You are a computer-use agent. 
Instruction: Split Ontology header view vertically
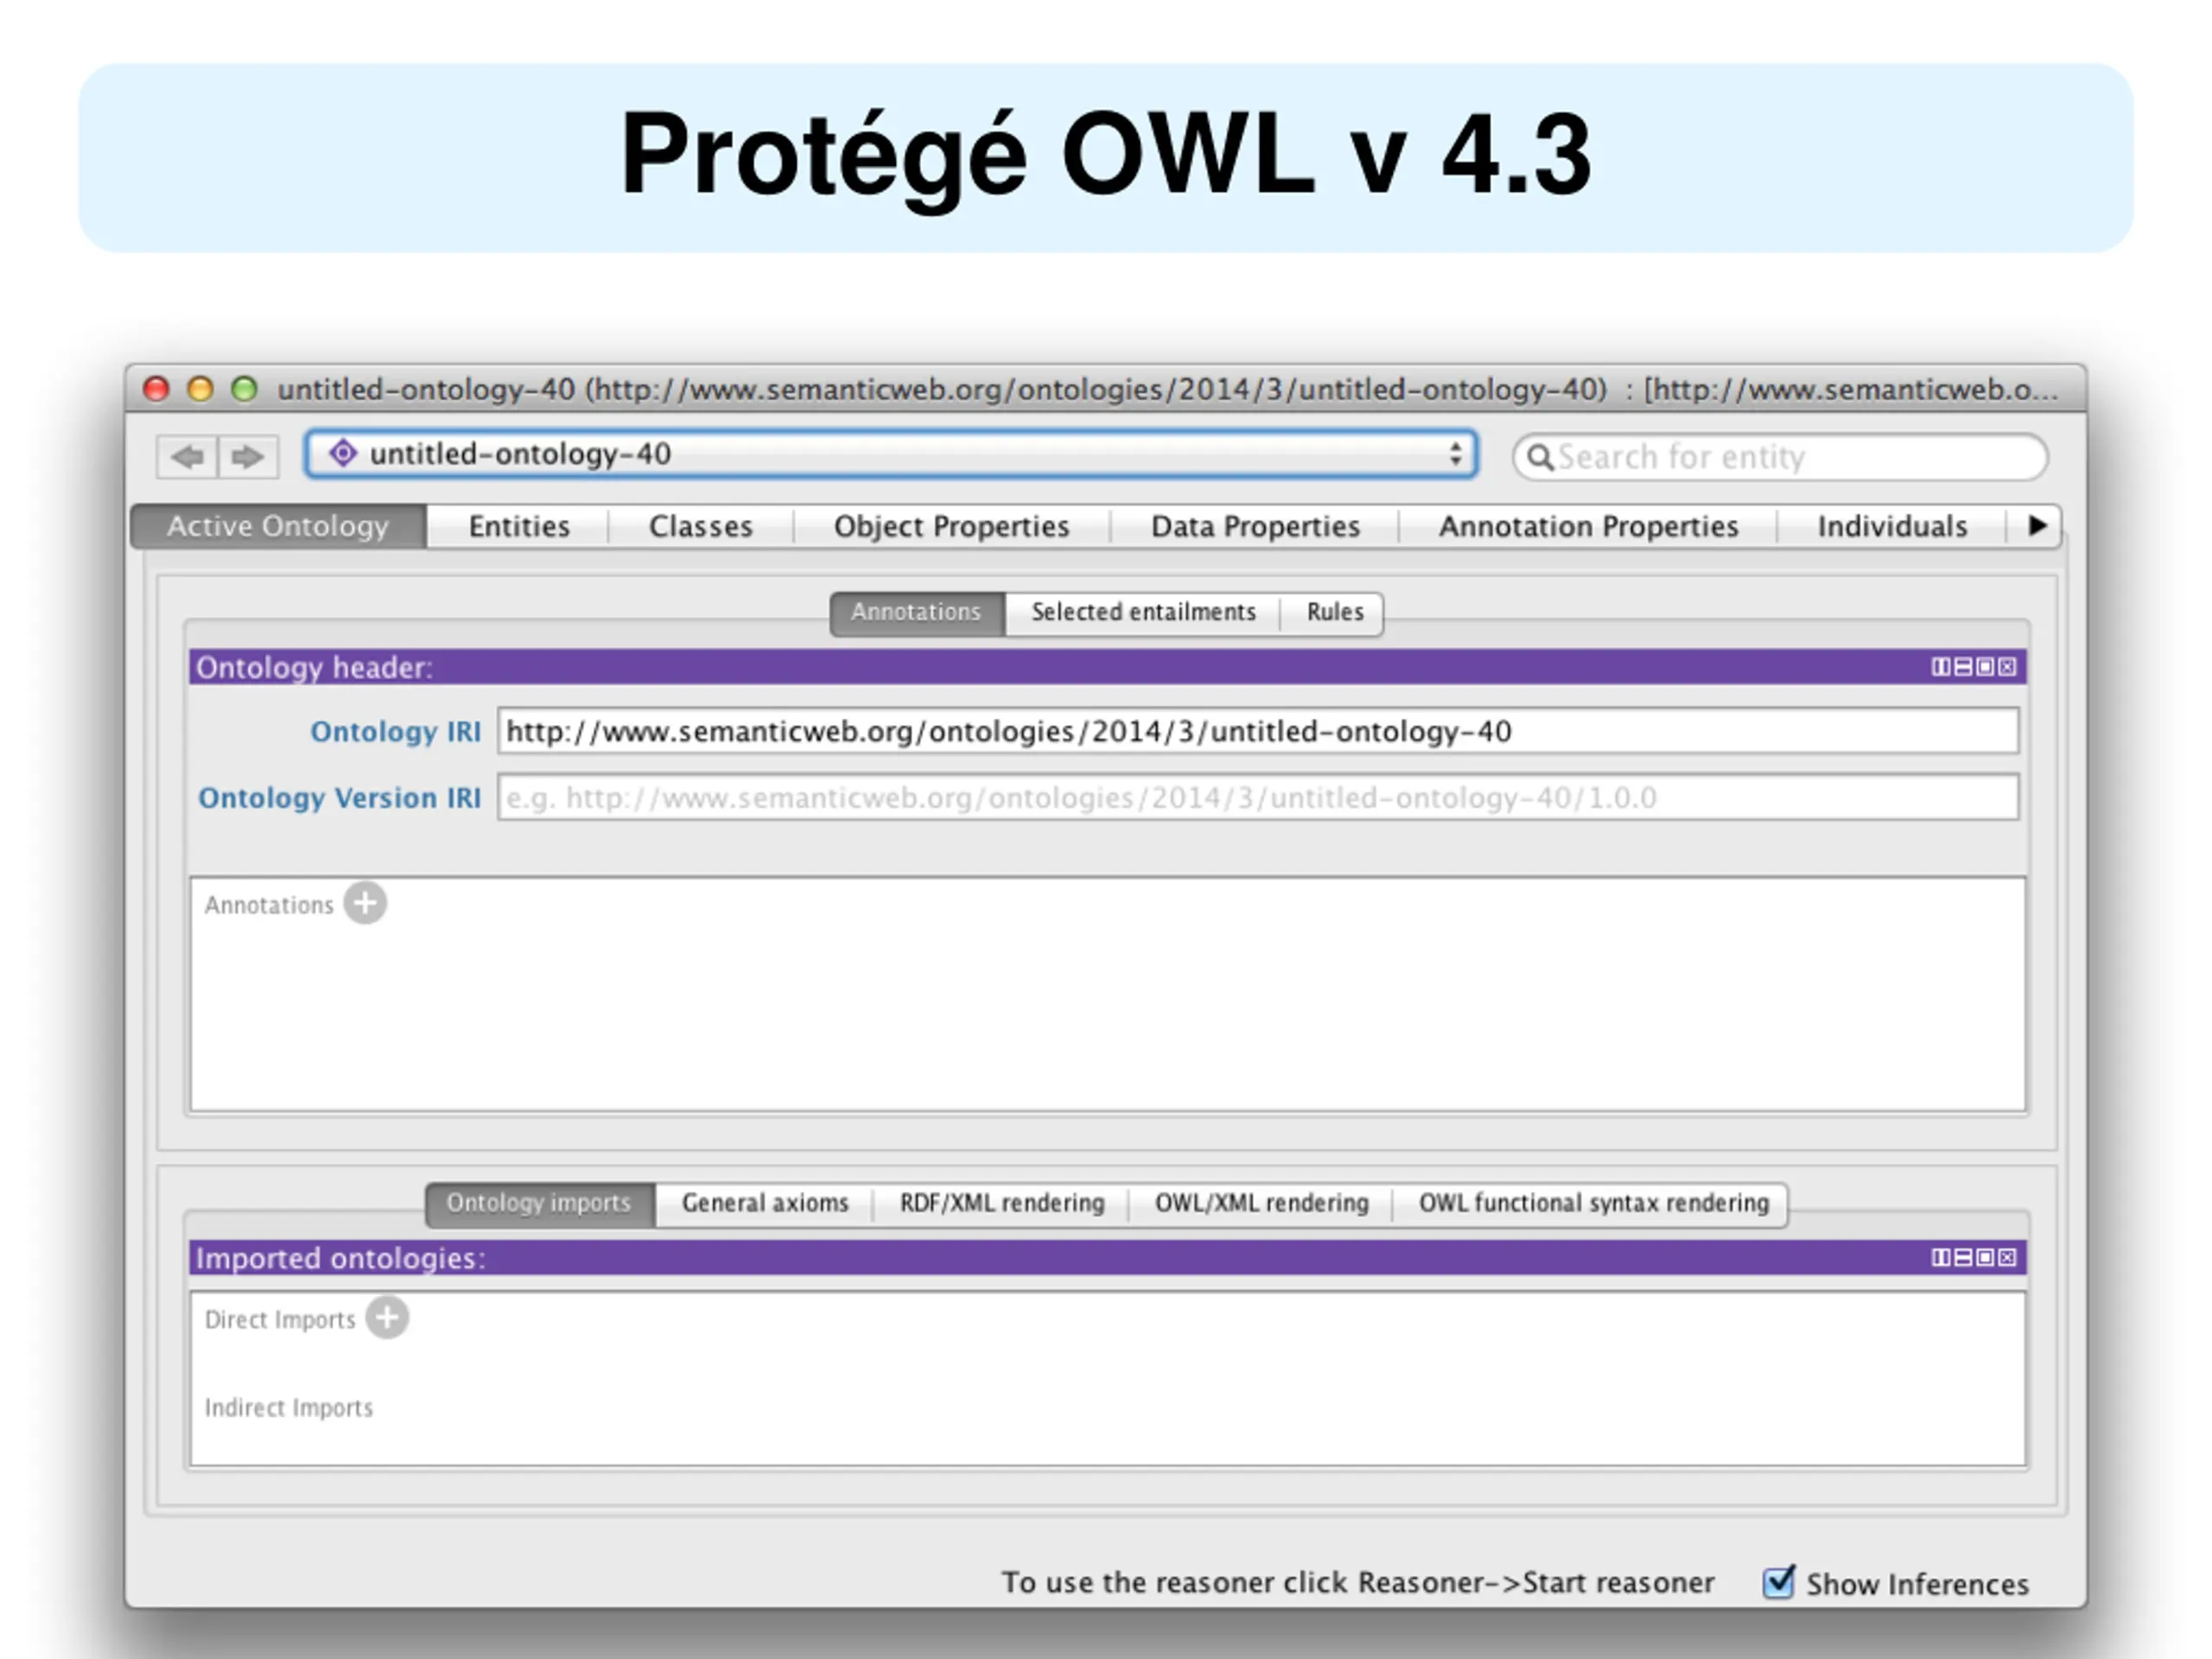(x=1940, y=667)
